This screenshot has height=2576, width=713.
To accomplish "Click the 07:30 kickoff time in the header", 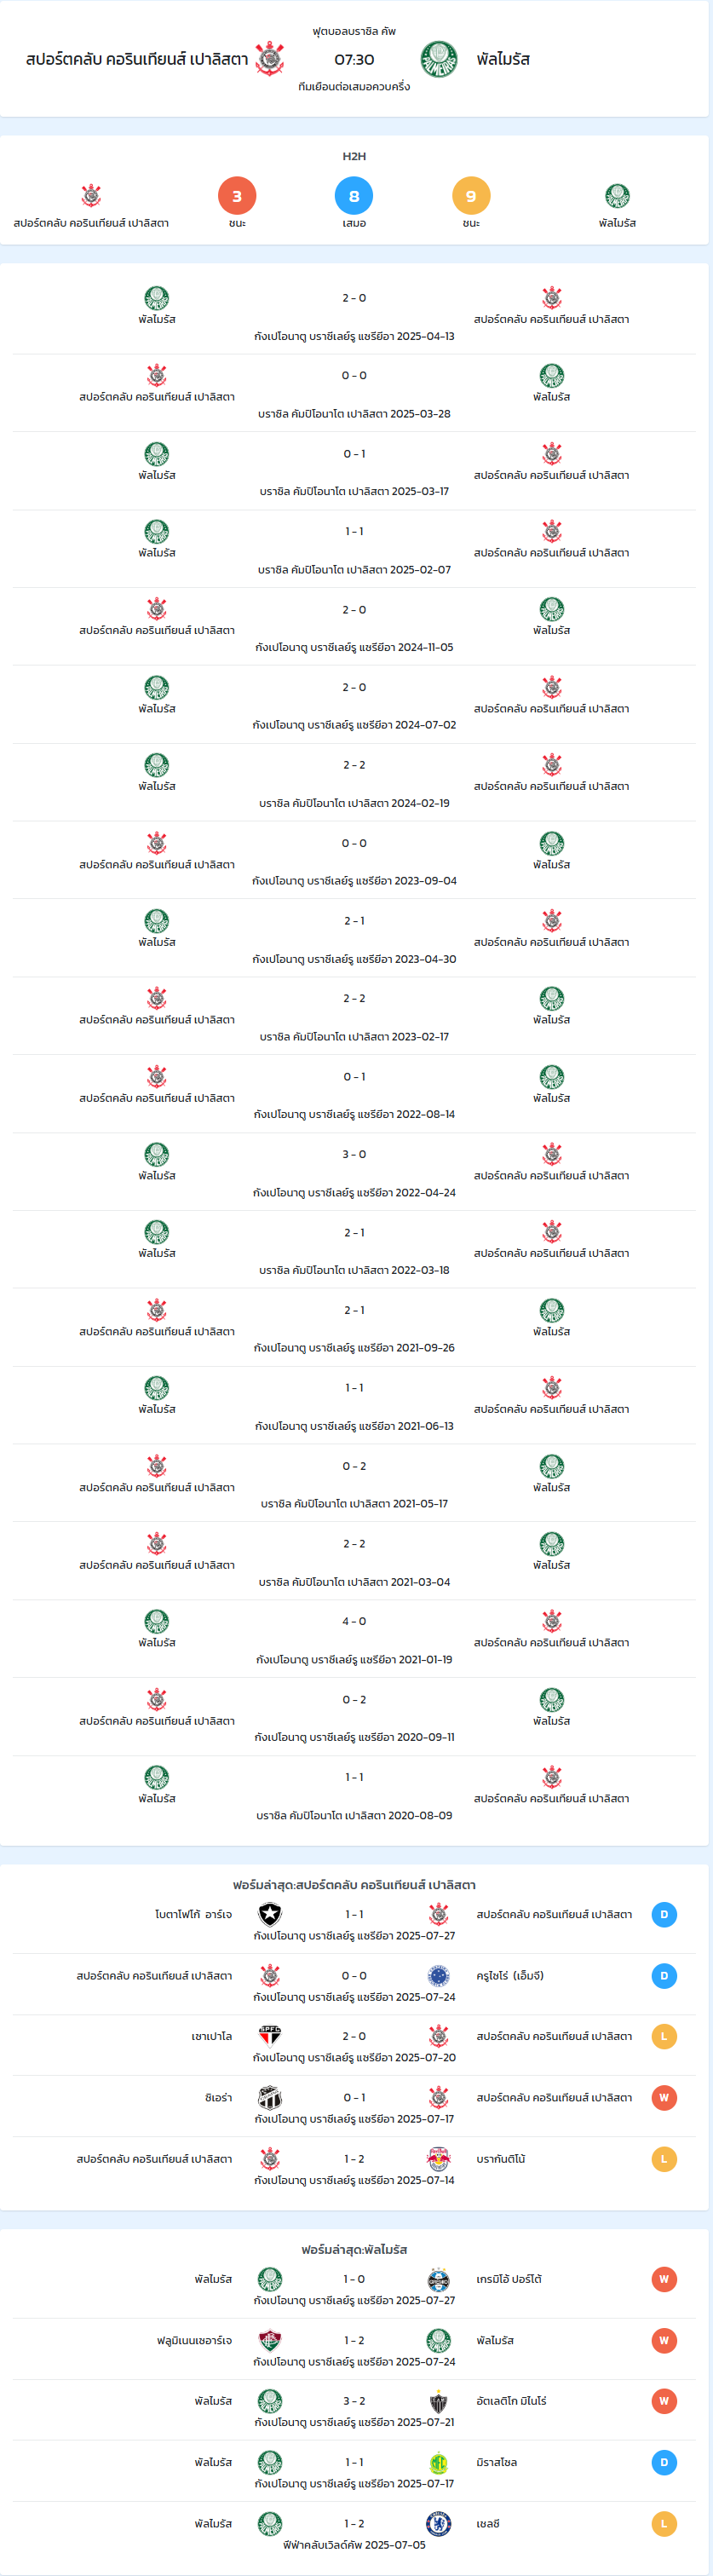I will (x=354, y=60).
